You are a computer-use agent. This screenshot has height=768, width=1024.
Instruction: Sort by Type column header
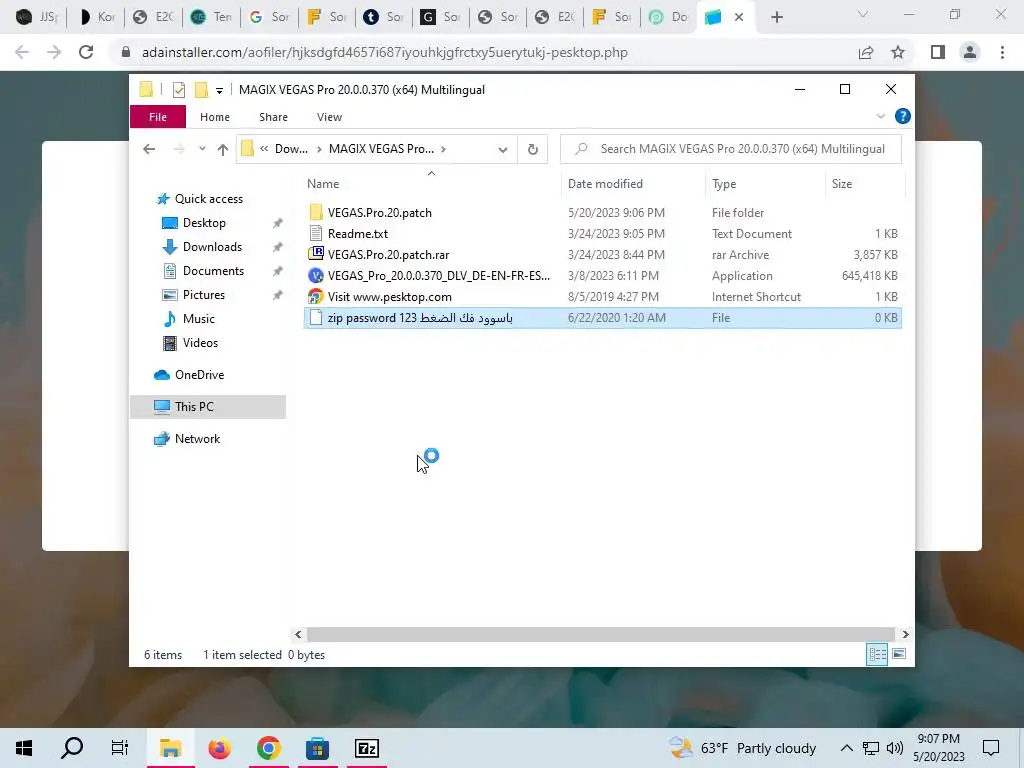(x=765, y=184)
